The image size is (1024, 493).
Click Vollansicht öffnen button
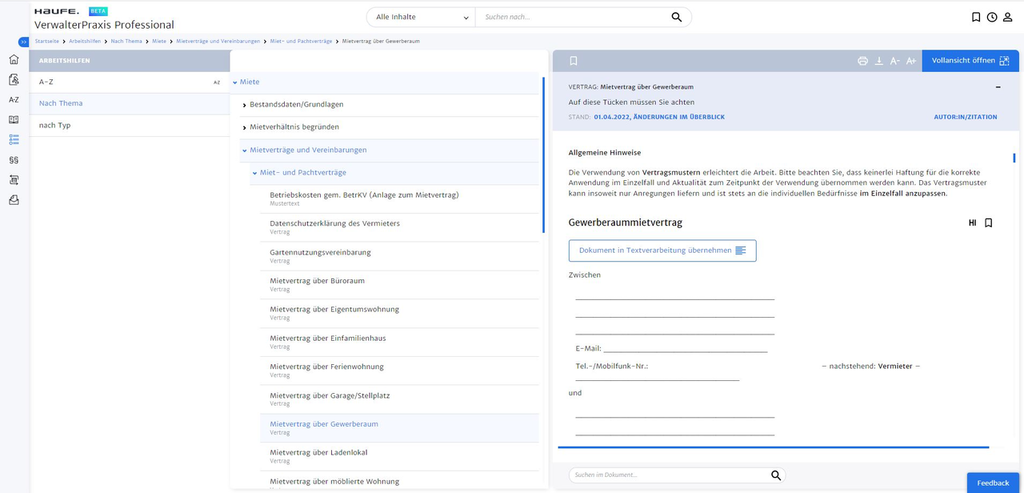pos(970,61)
